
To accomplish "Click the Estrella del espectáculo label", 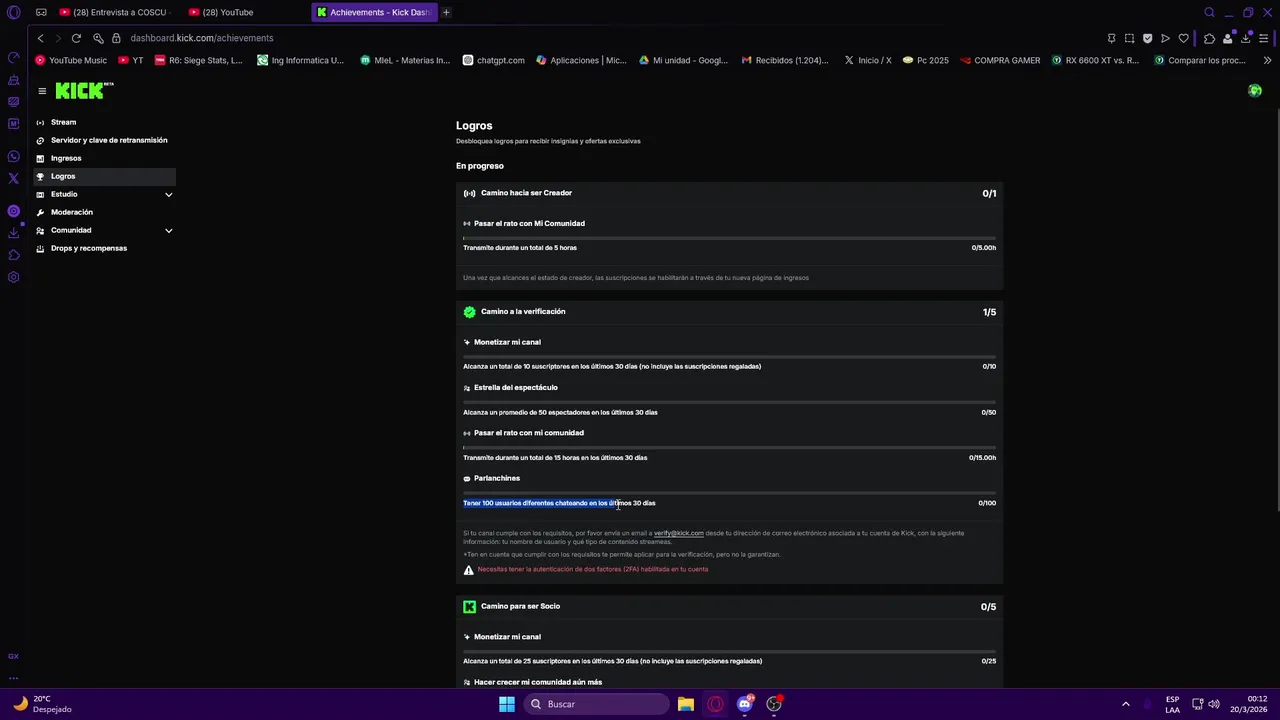I will pyautogui.click(x=516, y=387).
